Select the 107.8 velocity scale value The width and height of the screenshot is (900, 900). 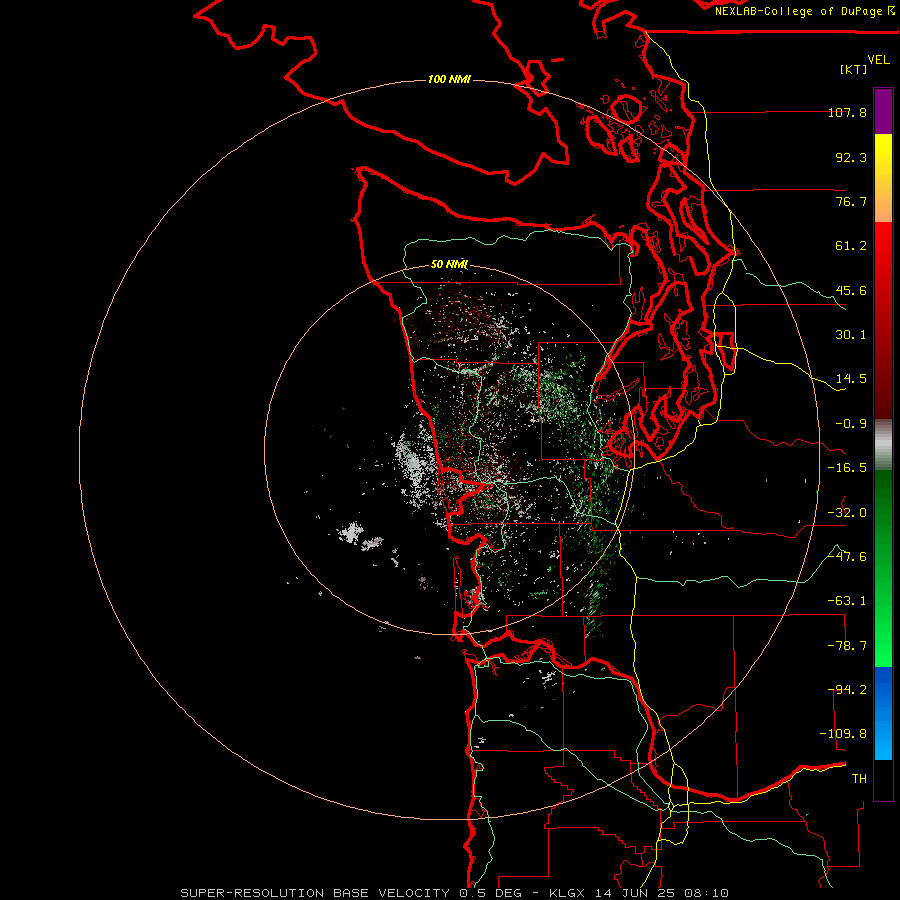pyautogui.click(x=847, y=112)
